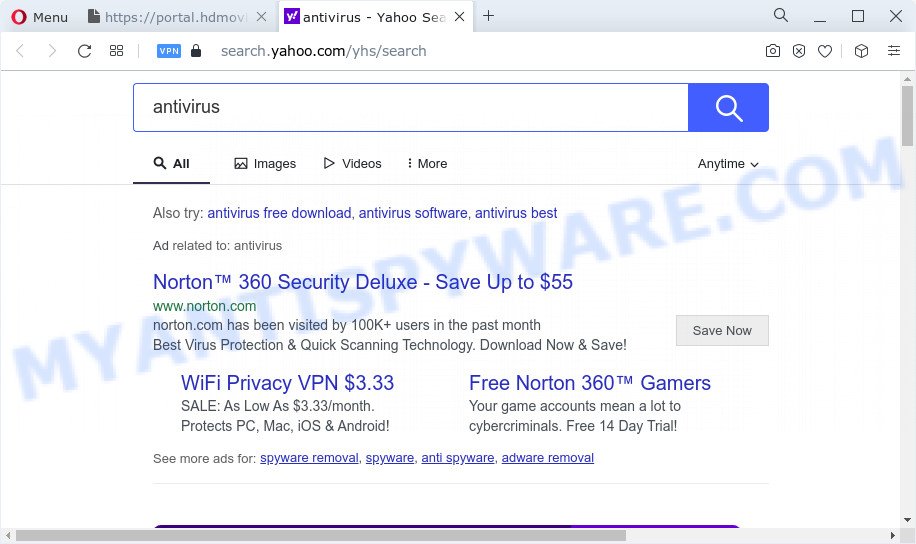
Task: Click the www.norton.com URL
Action: 204,306
